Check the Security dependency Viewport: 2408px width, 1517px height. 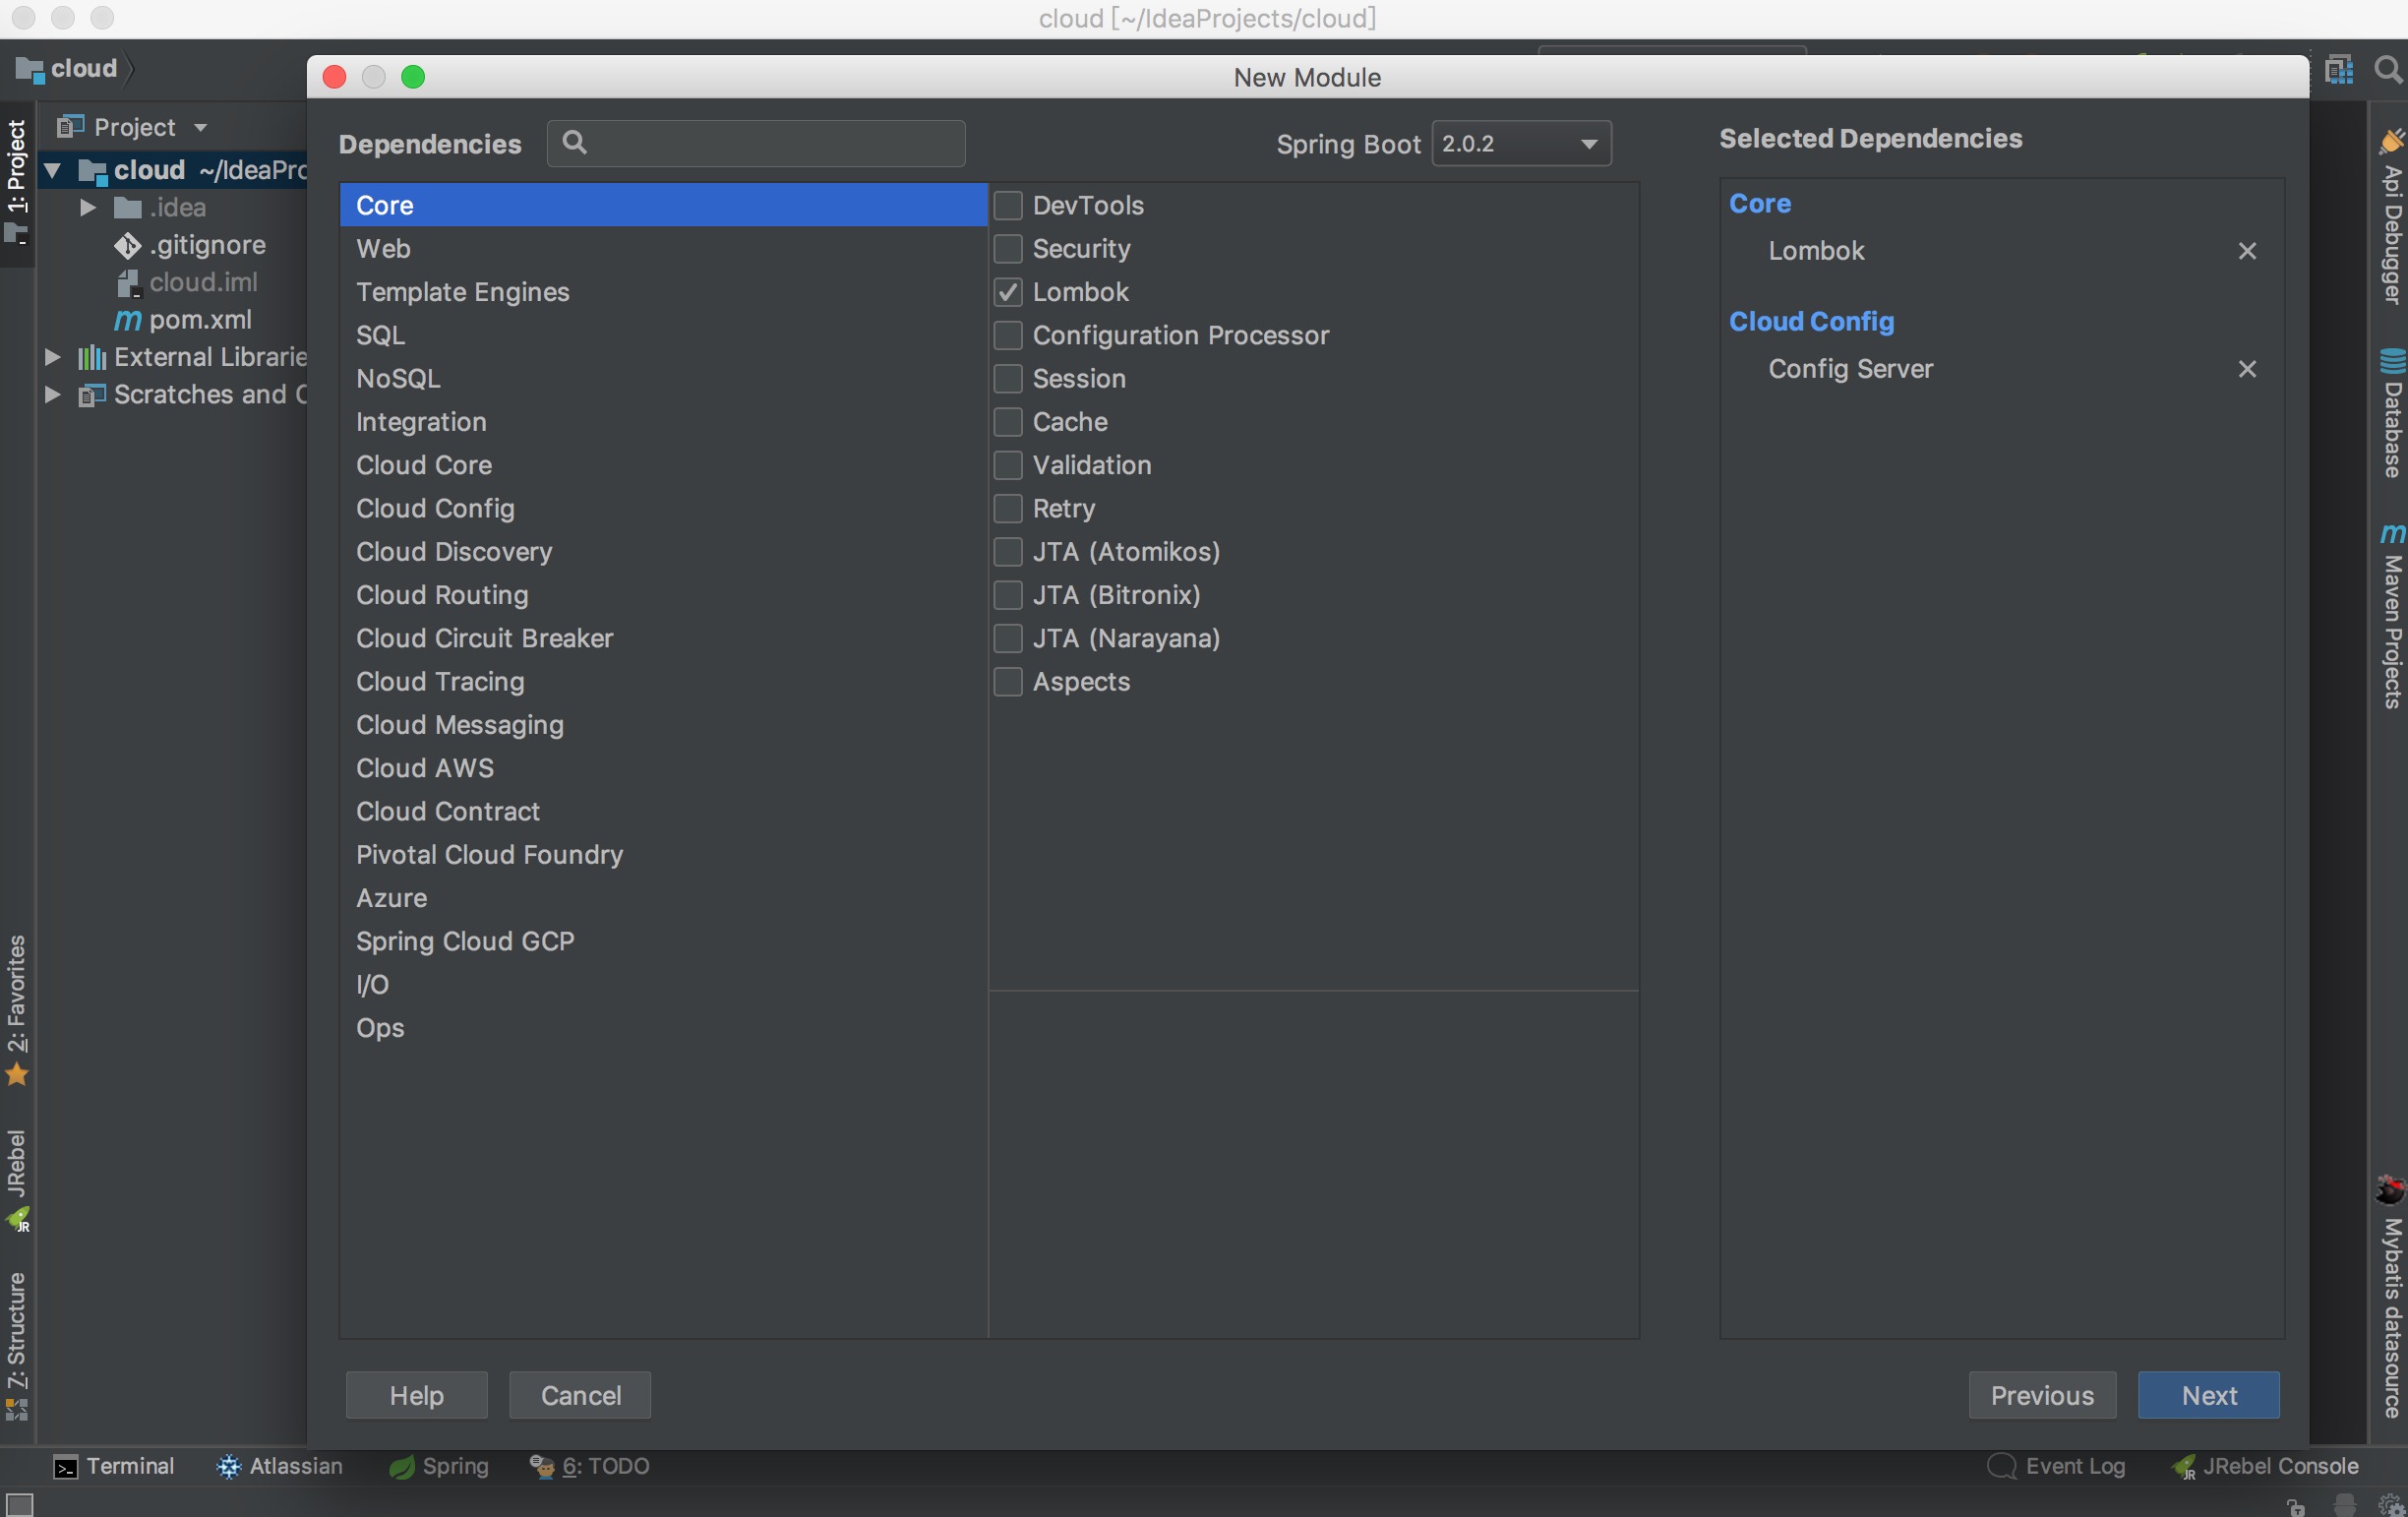(x=1008, y=249)
